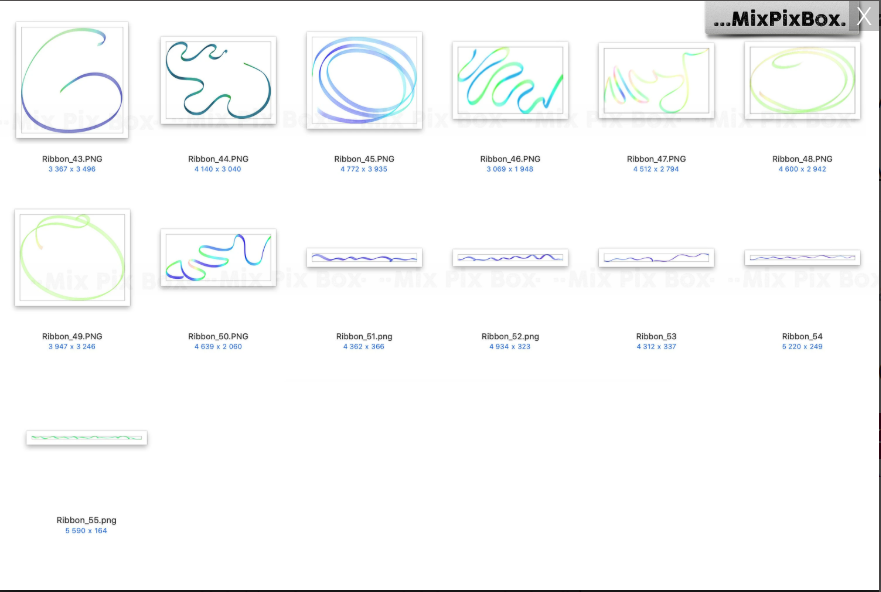The width and height of the screenshot is (881, 592).
Task: Select the 5 590 x 164 dimensions text
Action: tap(86, 530)
